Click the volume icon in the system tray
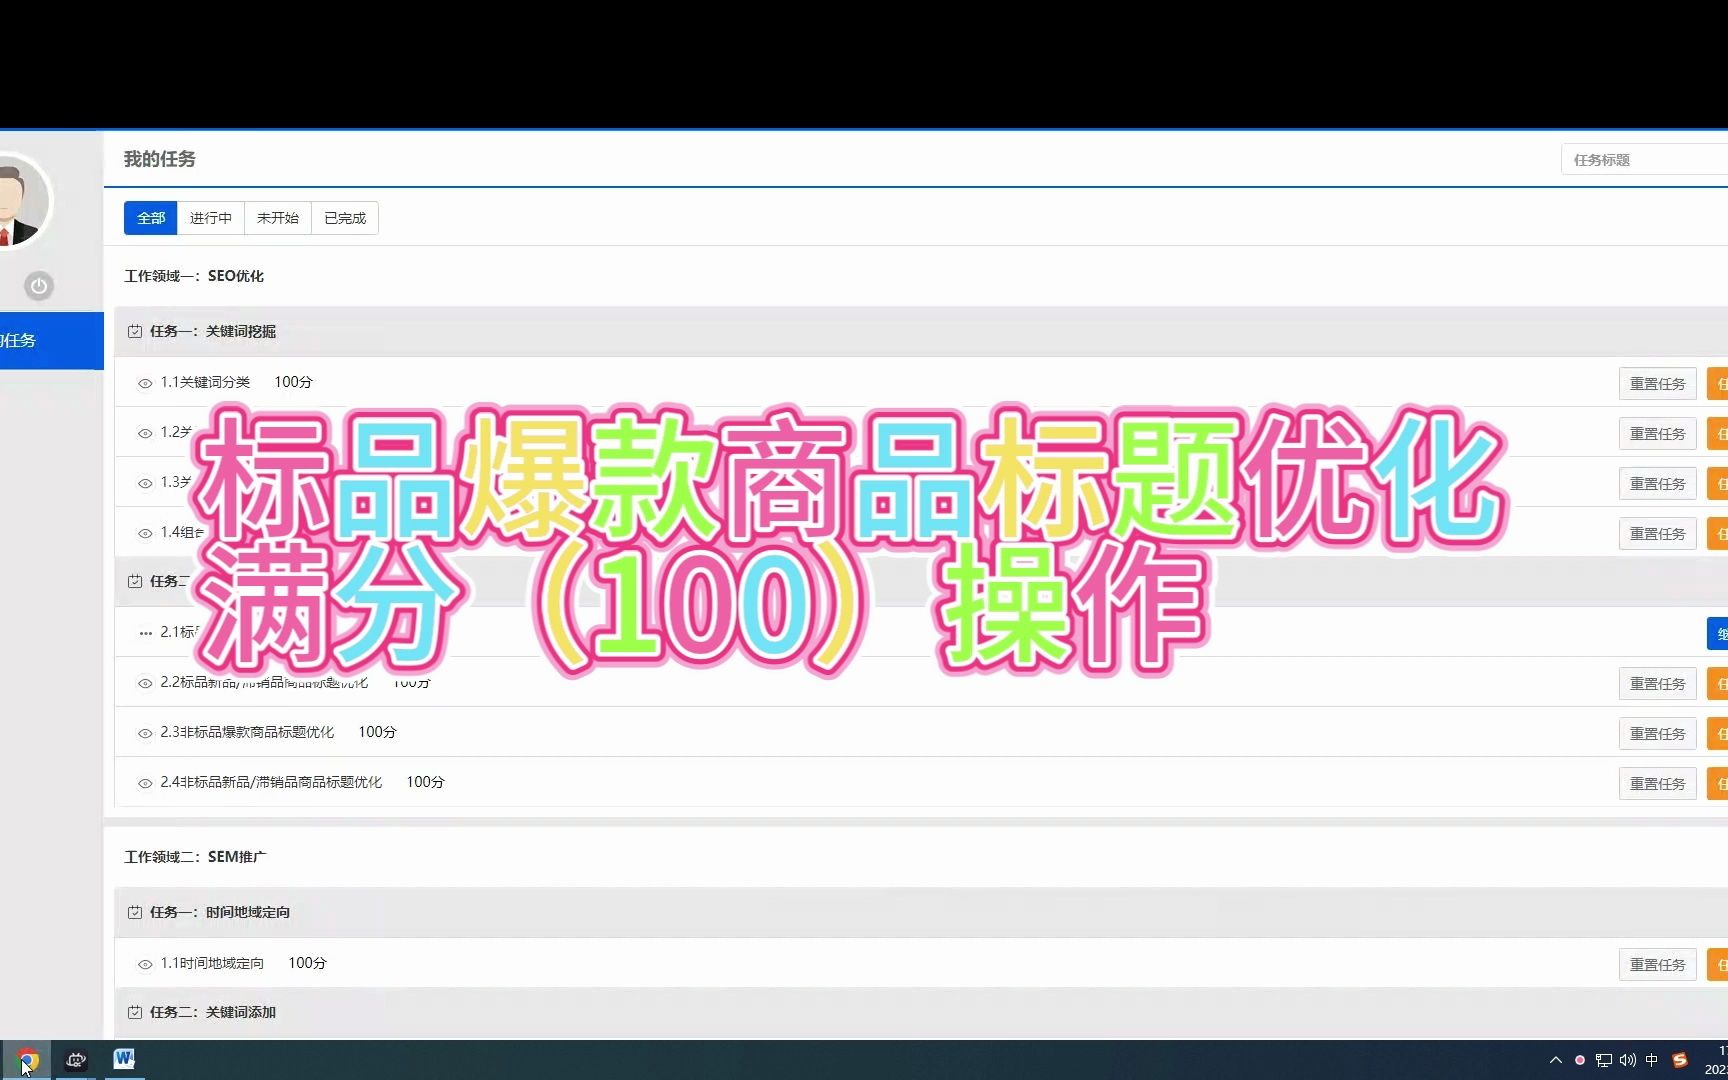 [1629, 1059]
